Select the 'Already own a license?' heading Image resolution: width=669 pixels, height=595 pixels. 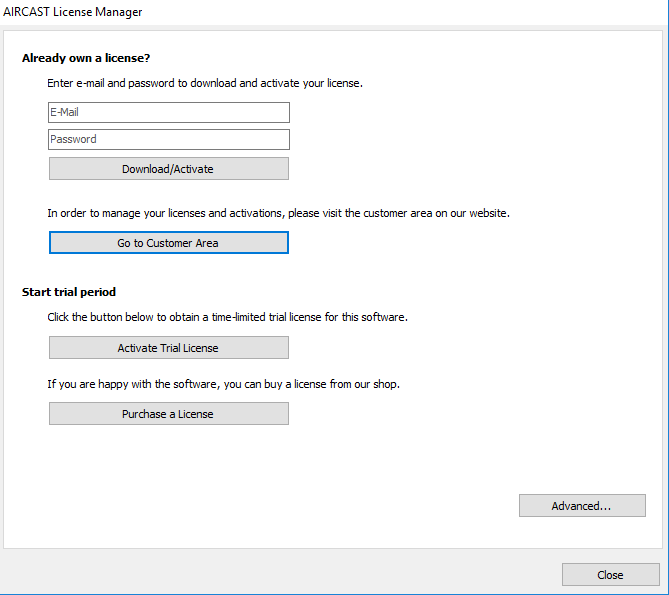86,58
